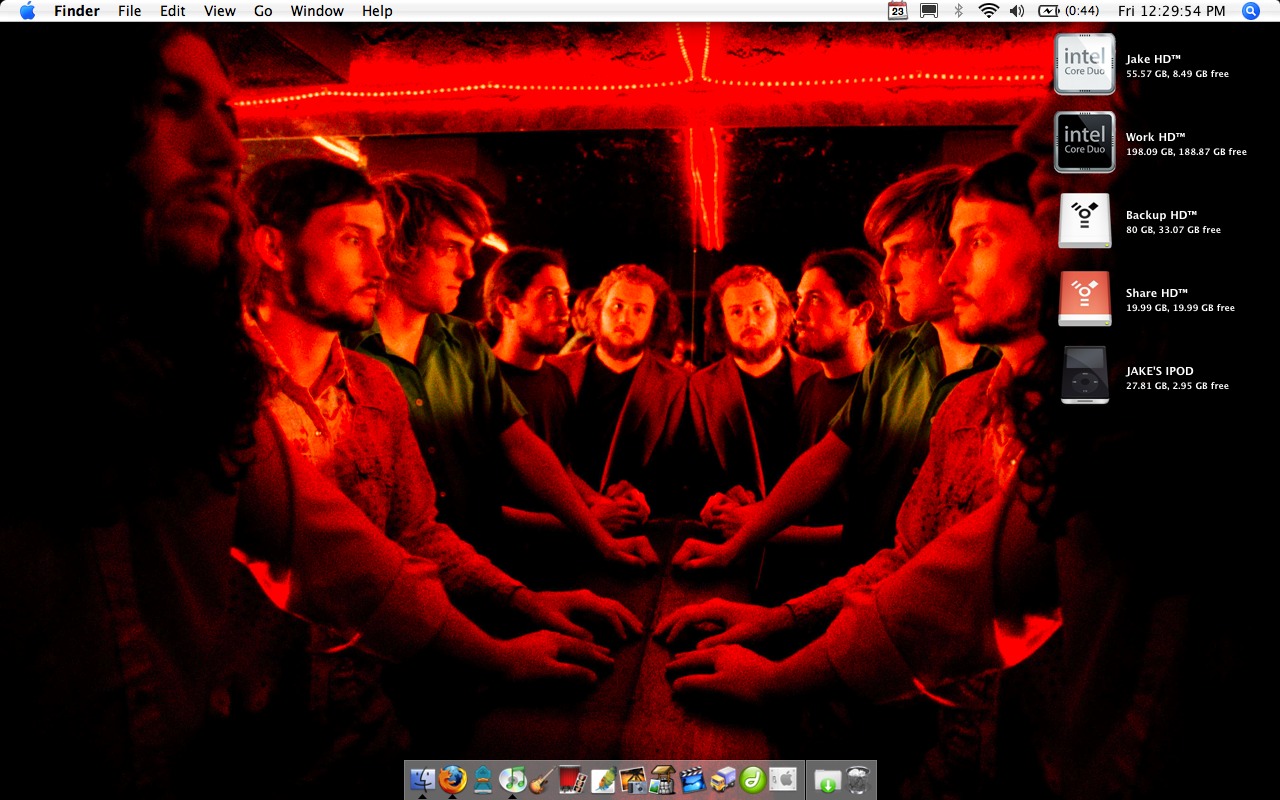
Task: Open the wishing well app in Dock
Action: [x=663, y=779]
